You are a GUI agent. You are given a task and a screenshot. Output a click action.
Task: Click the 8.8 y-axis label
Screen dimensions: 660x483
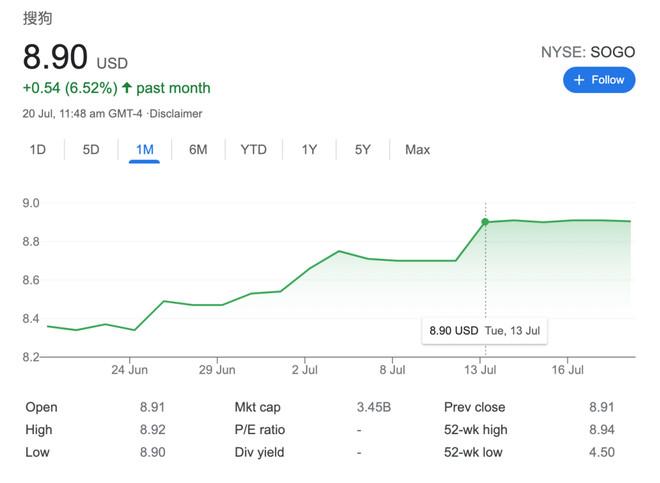tap(31, 242)
